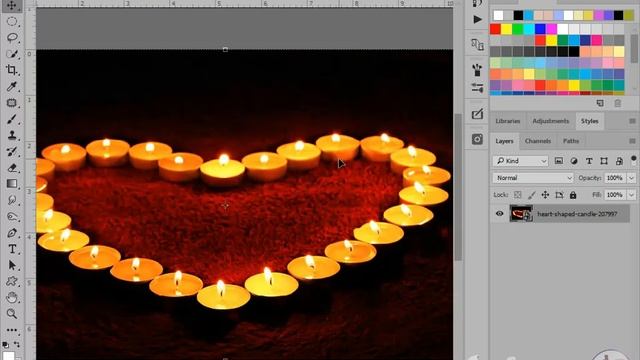The image size is (640, 360).
Task: Select the Crop tool
Action: (11, 70)
